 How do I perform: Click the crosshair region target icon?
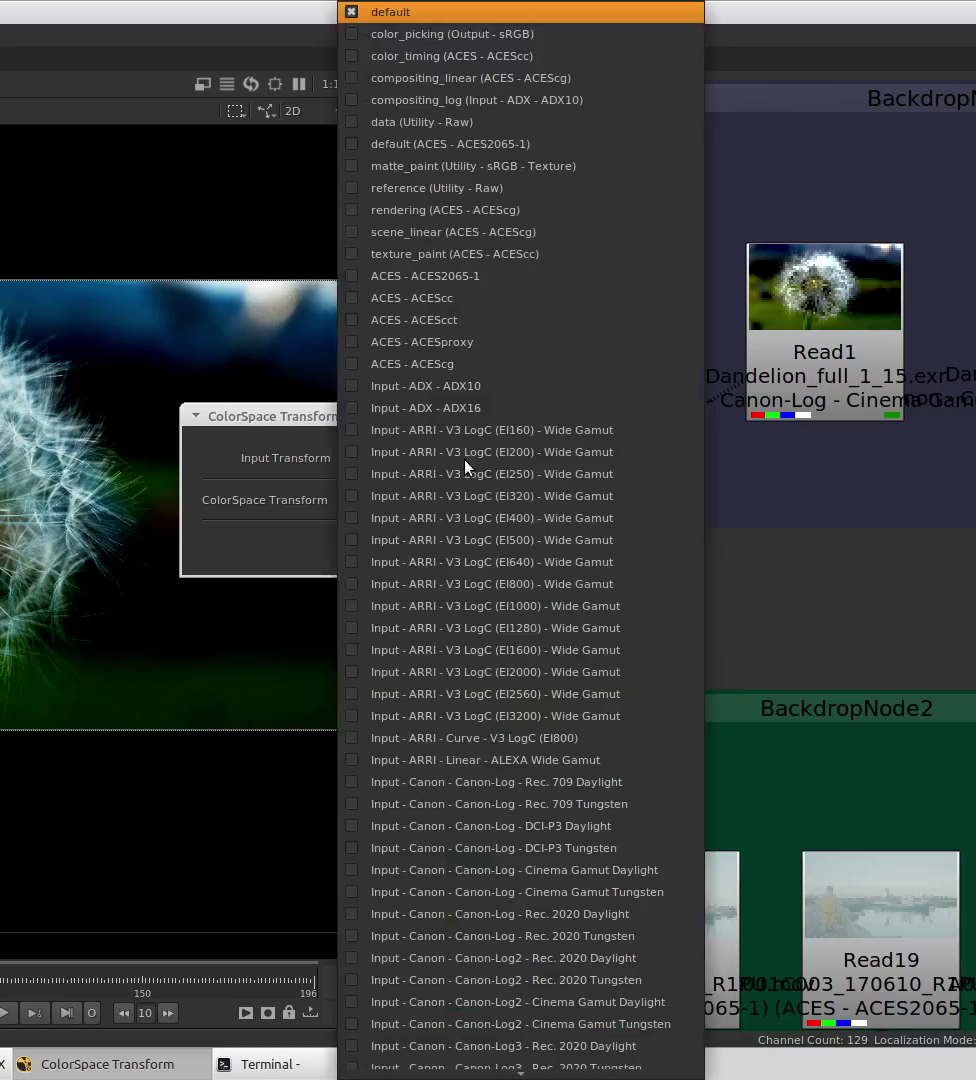275,84
